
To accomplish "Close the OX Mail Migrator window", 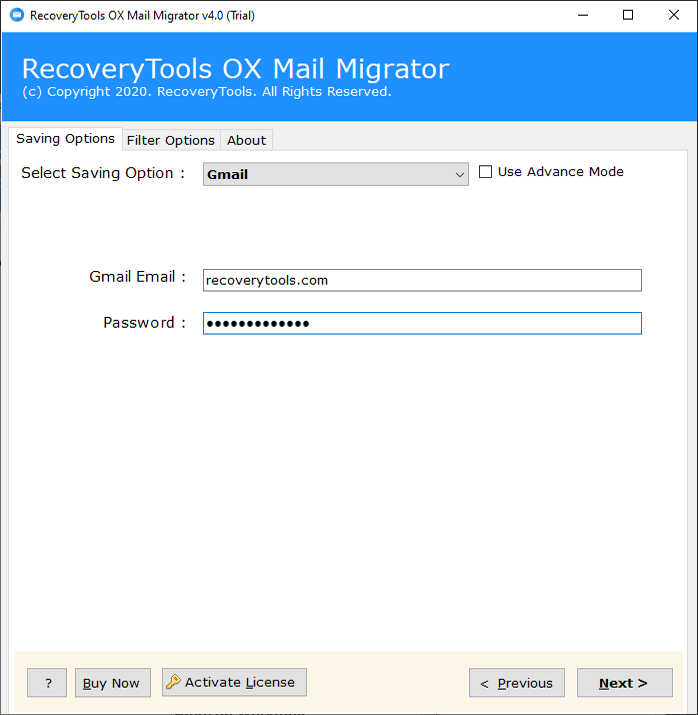I will (673, 16).
